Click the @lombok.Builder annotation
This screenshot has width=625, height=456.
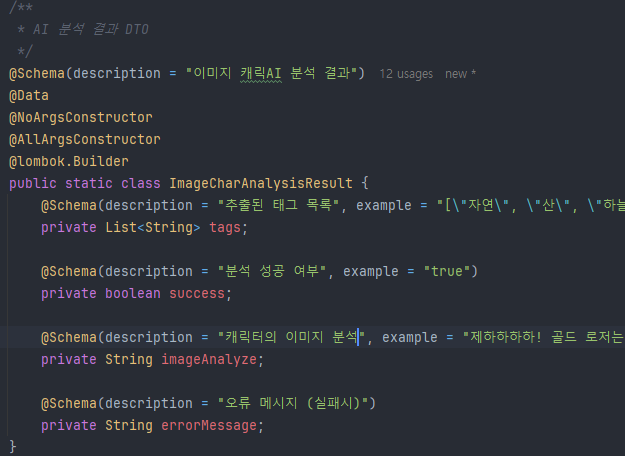(69, 162)
